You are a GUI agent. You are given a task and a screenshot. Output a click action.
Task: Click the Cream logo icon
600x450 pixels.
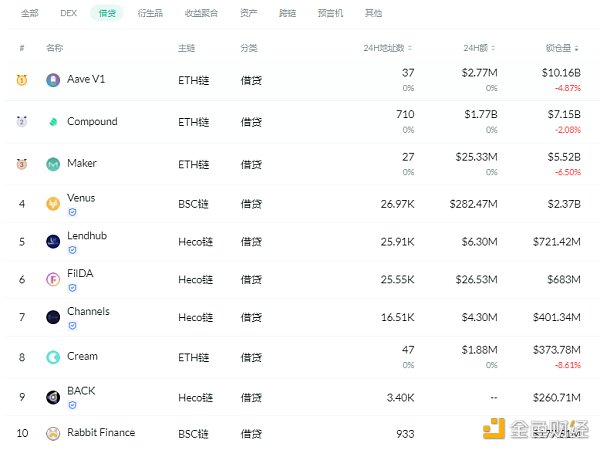53,357
